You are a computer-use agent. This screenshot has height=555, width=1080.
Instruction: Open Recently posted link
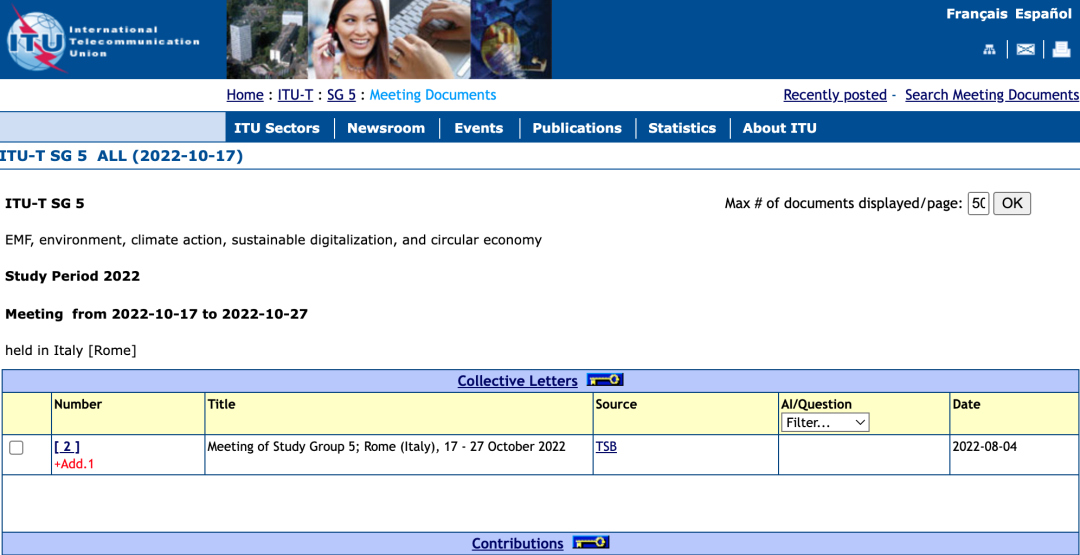835,95
